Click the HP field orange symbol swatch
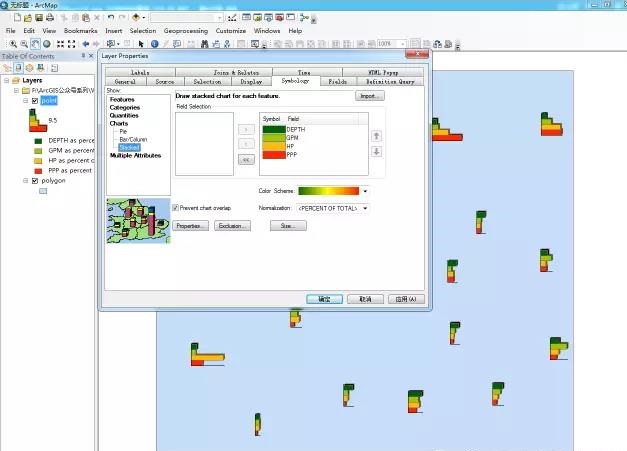627x451 pixels. [x=274, y=146]
